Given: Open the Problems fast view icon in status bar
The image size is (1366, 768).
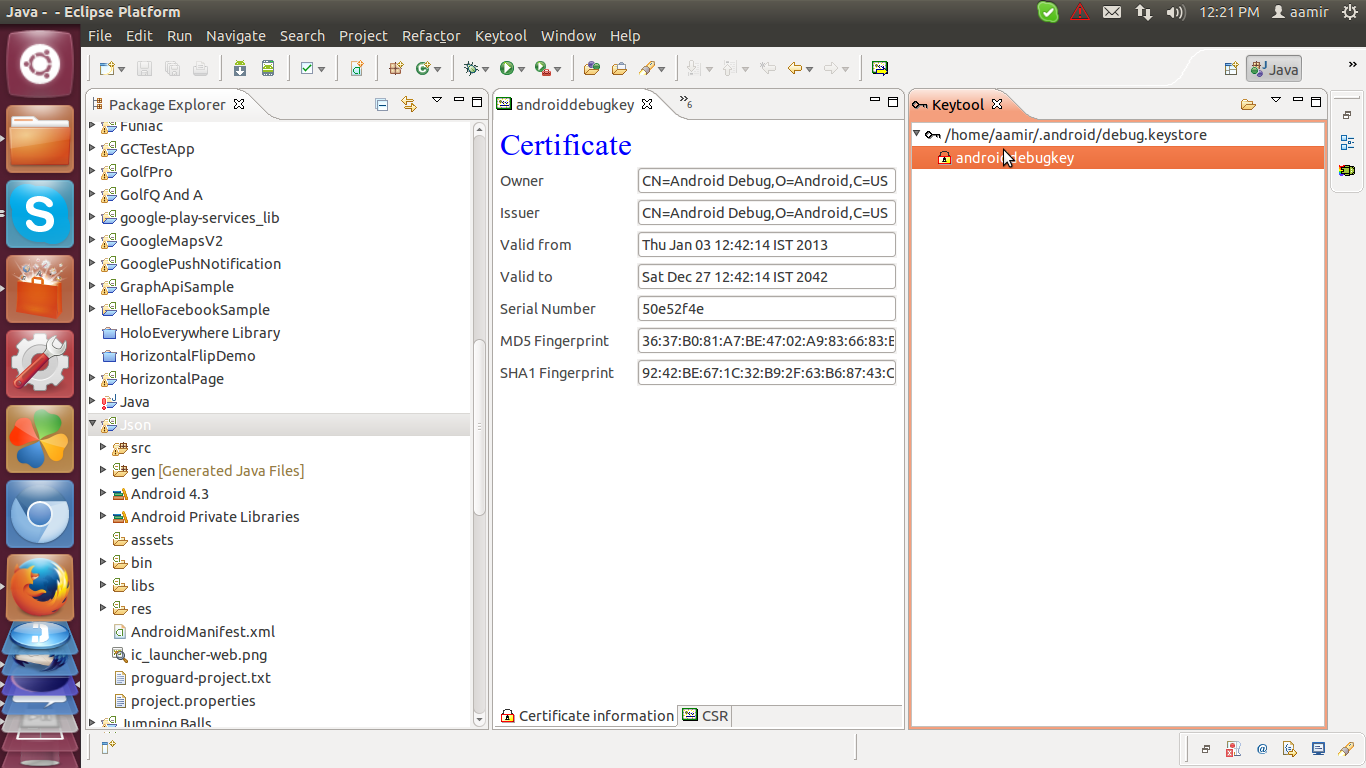Looking at the screenshot, I should pos(1234,748).
